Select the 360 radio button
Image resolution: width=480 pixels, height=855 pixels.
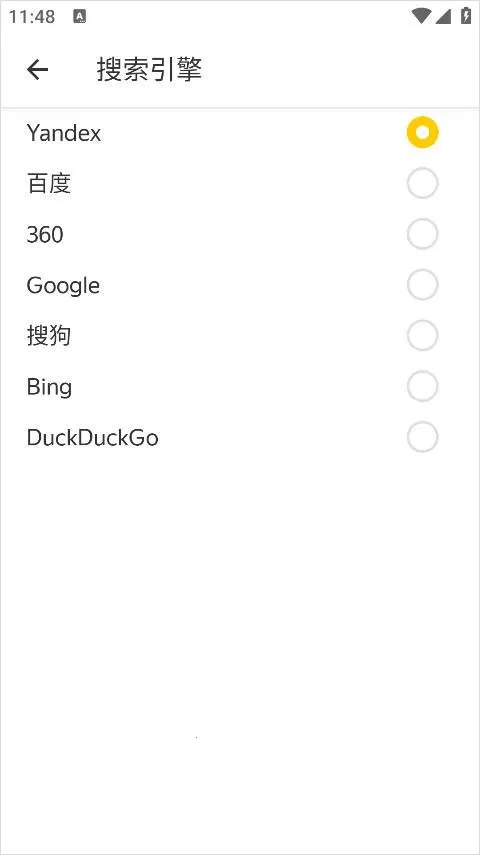pyautogui.click(x=422, y=234)
